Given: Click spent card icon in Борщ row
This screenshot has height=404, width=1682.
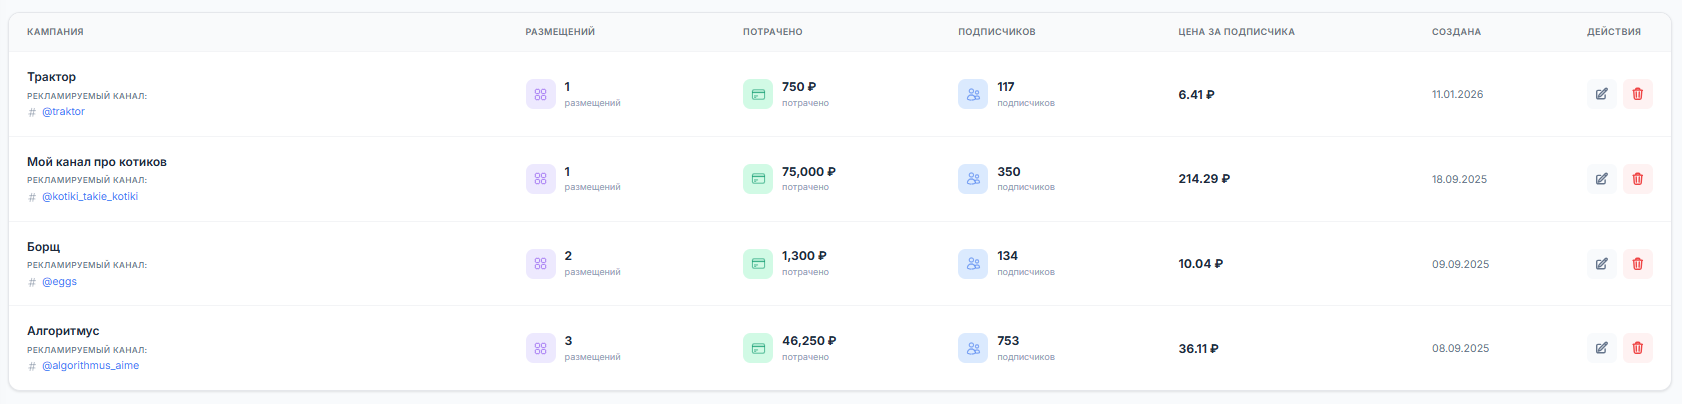Looking at the screenshot, I should coord(758,264).
